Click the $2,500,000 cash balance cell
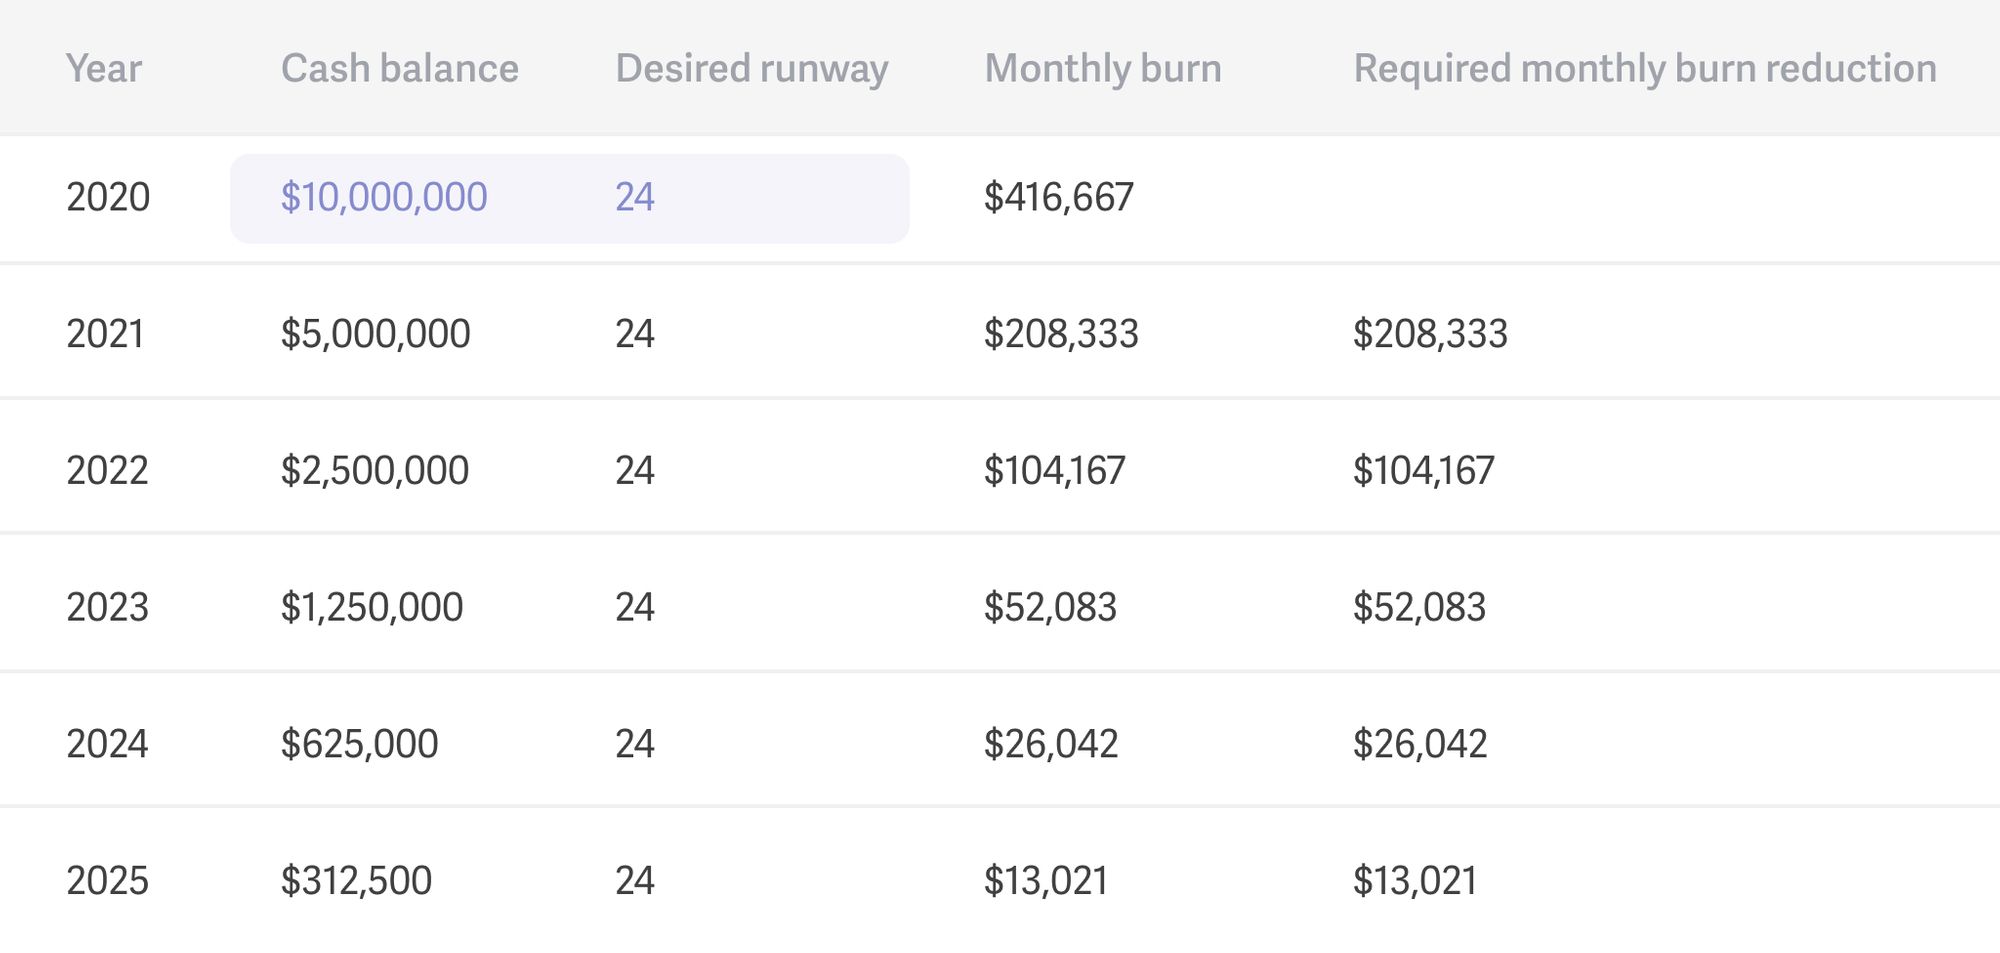This screenshot has width=2000, height=953. 374,470
